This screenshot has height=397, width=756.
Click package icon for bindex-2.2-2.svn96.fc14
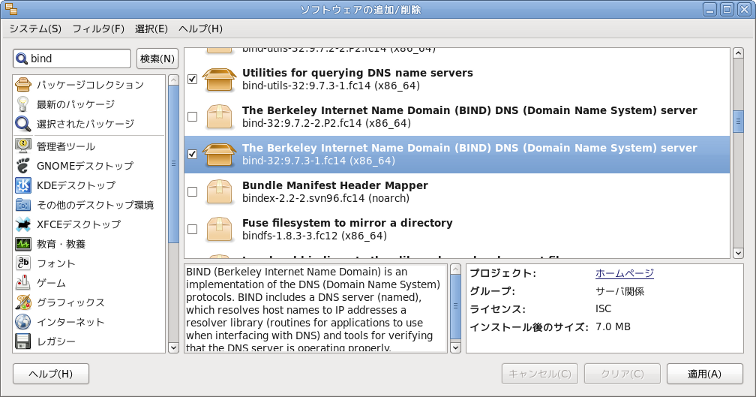pyautogui.click(x=219, y=192)
